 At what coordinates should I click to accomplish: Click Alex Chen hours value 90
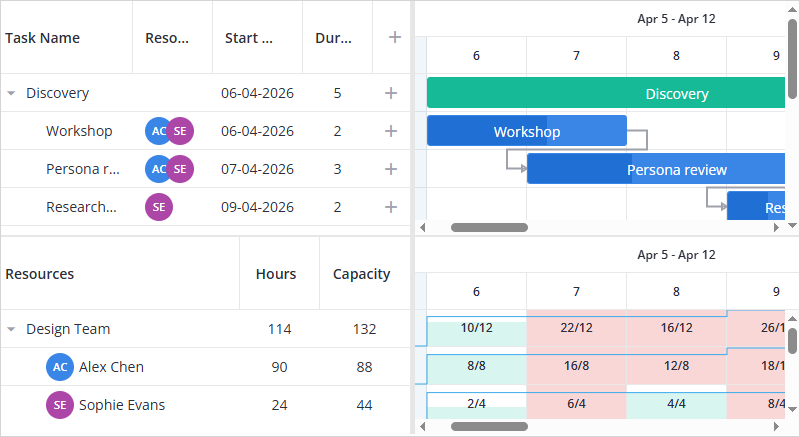click(279, 367)
